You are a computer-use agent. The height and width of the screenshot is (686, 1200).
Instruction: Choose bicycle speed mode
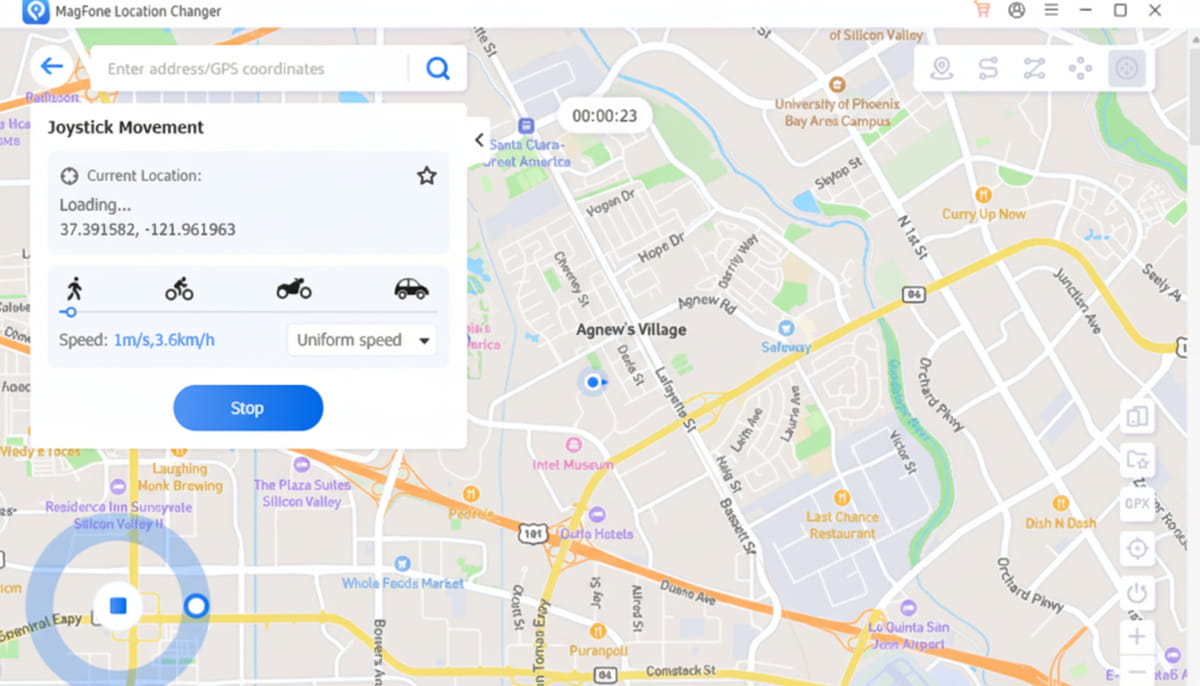(179, 290)
